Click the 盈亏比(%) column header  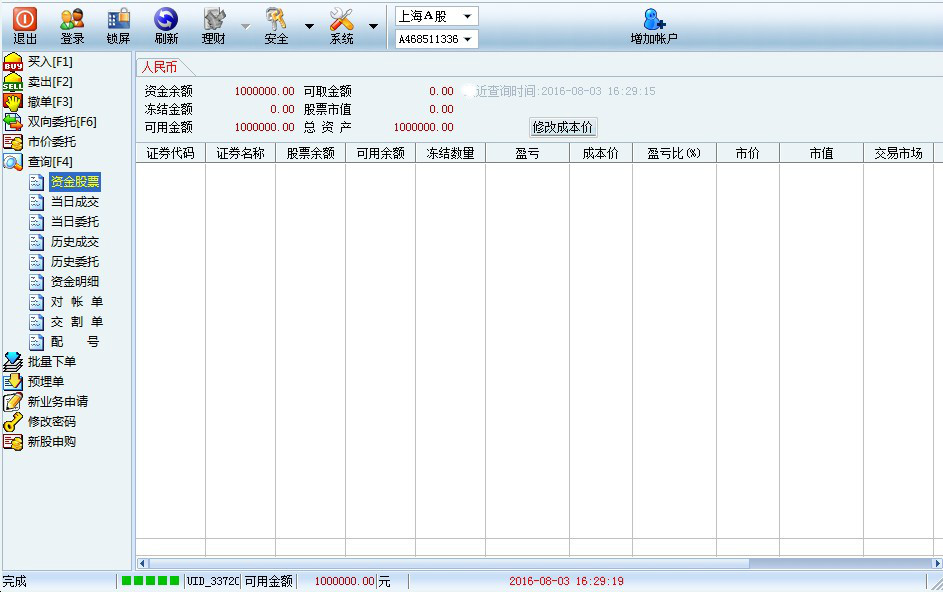point(674,153)
